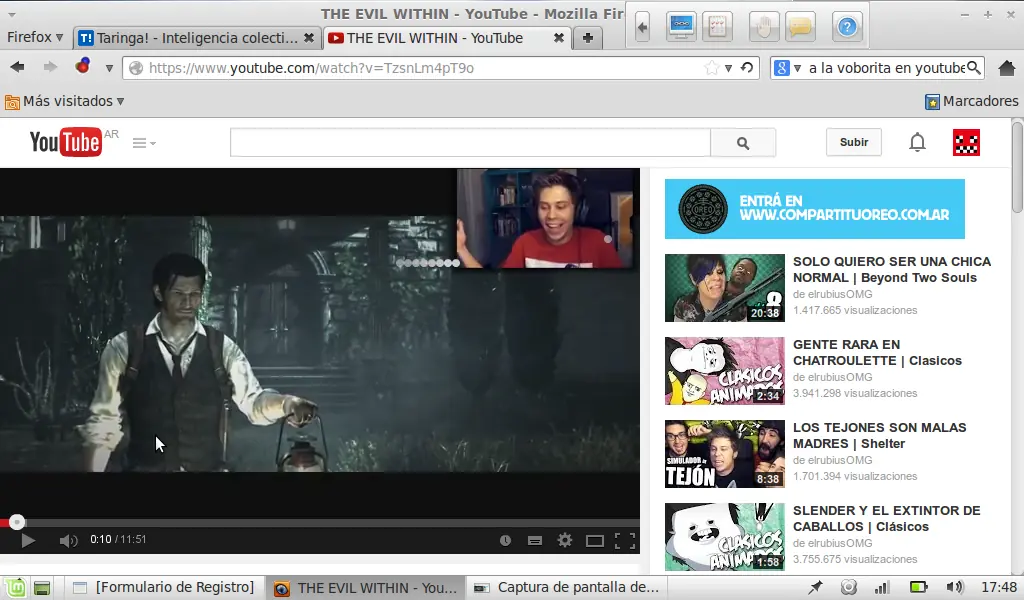Open video settings gear icon

click(565, 540)
